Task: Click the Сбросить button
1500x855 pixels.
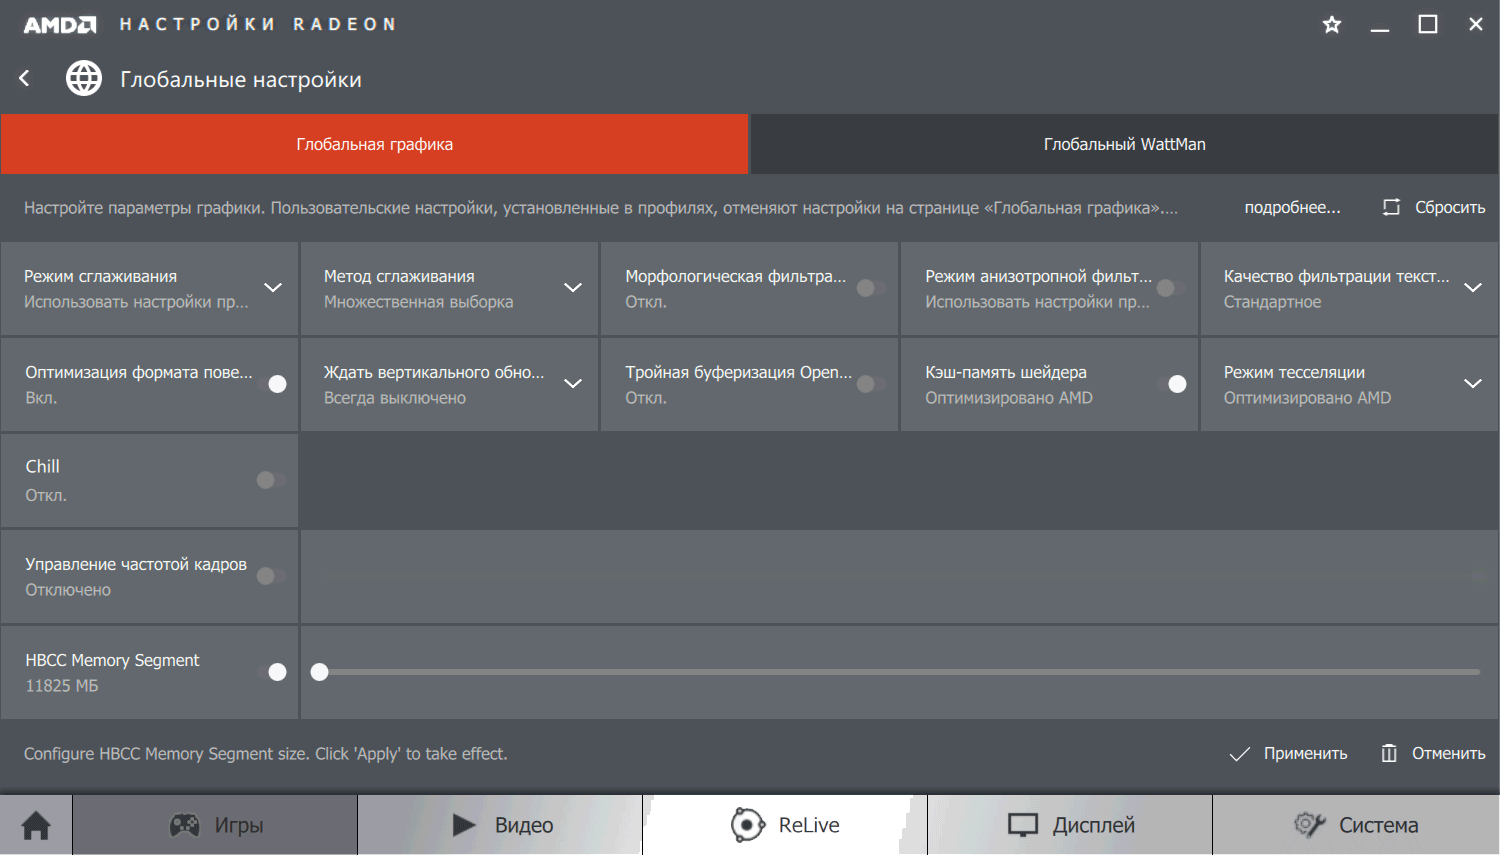Action: click(1434, 207)
